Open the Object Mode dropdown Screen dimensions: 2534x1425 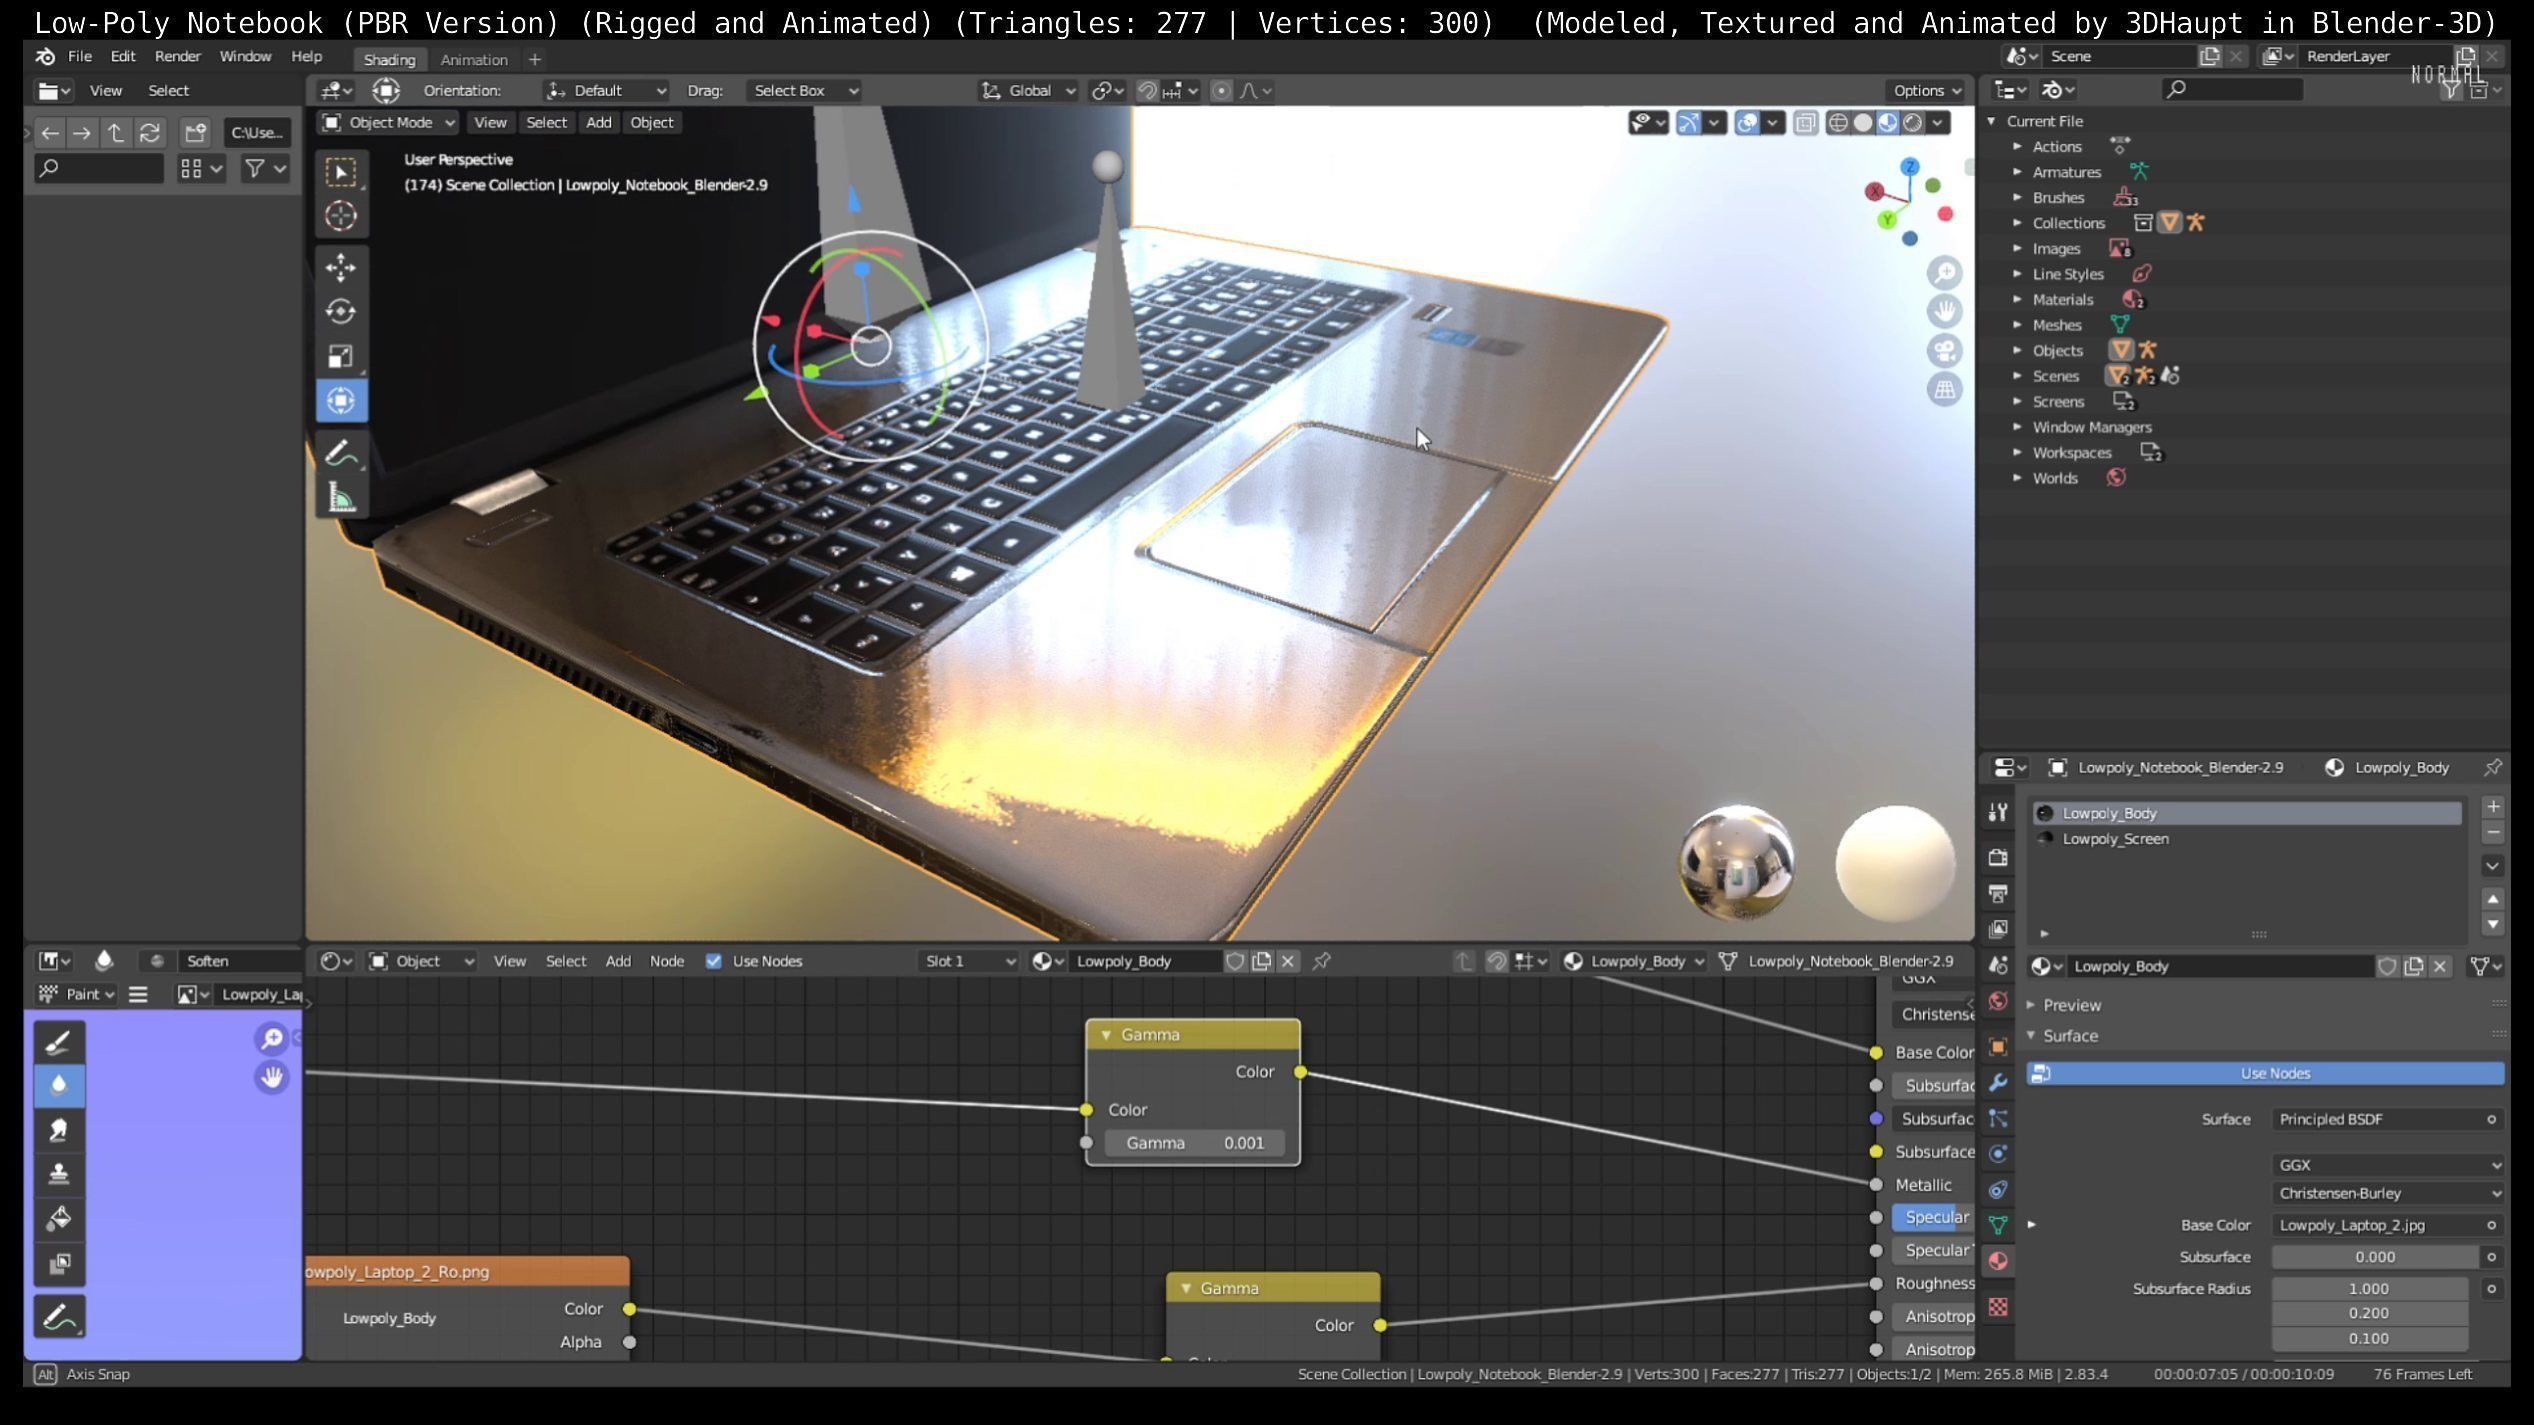tap(389, 122)
